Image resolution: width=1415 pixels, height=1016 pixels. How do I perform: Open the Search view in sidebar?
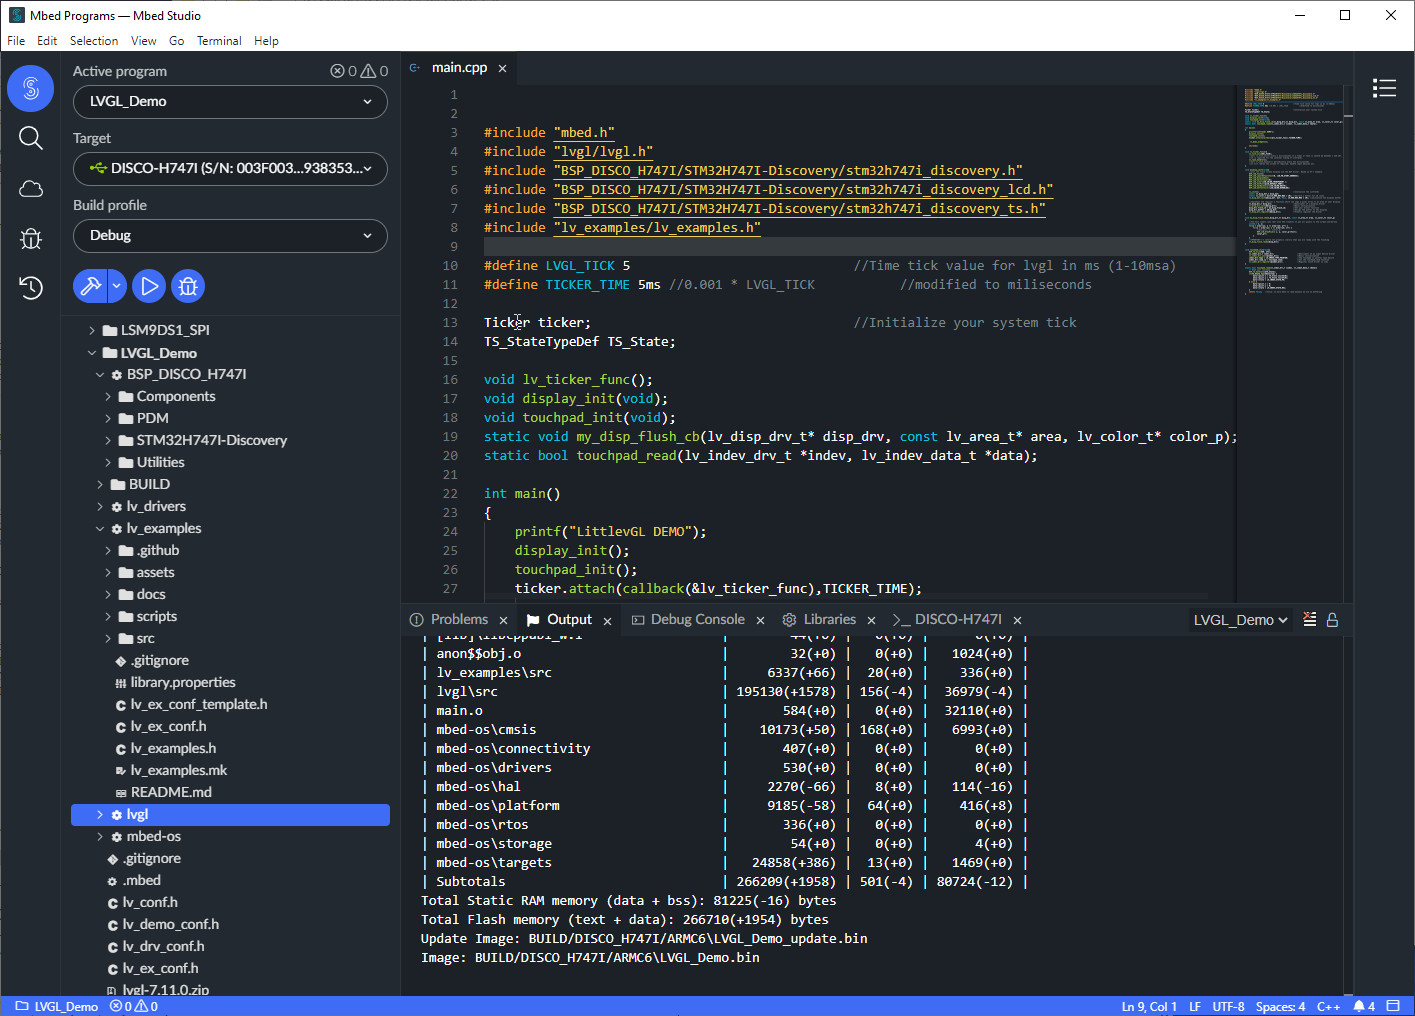pos(31,138)
